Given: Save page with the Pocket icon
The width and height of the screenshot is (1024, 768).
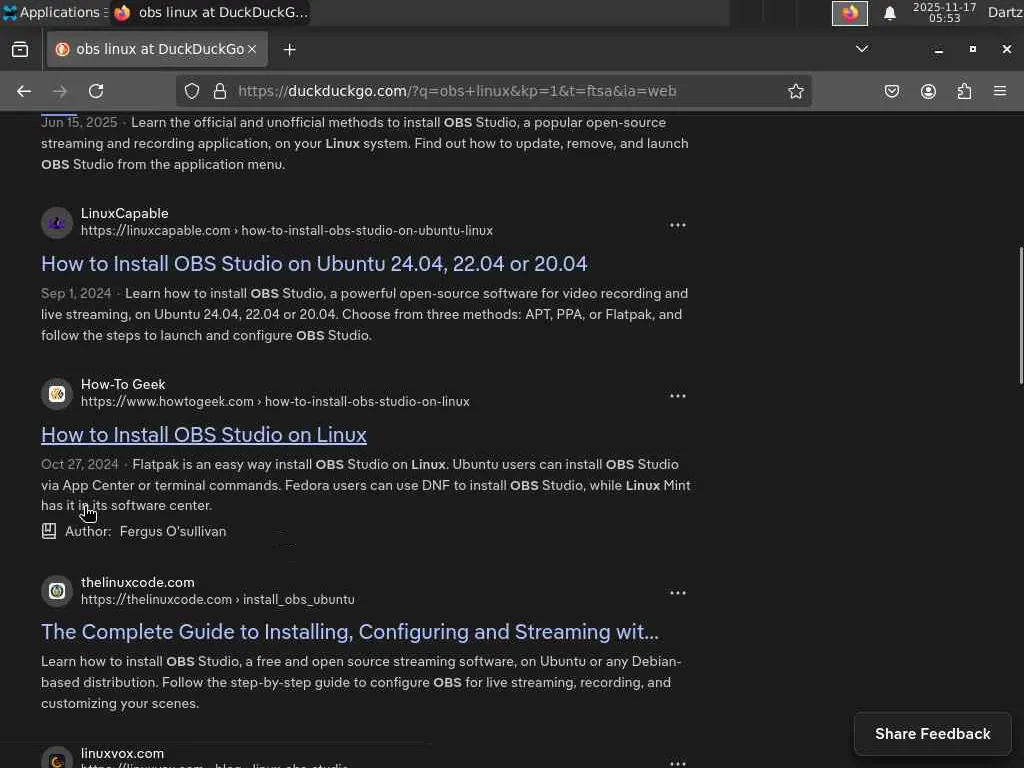Looking at the screenshot, I should 892,91.
